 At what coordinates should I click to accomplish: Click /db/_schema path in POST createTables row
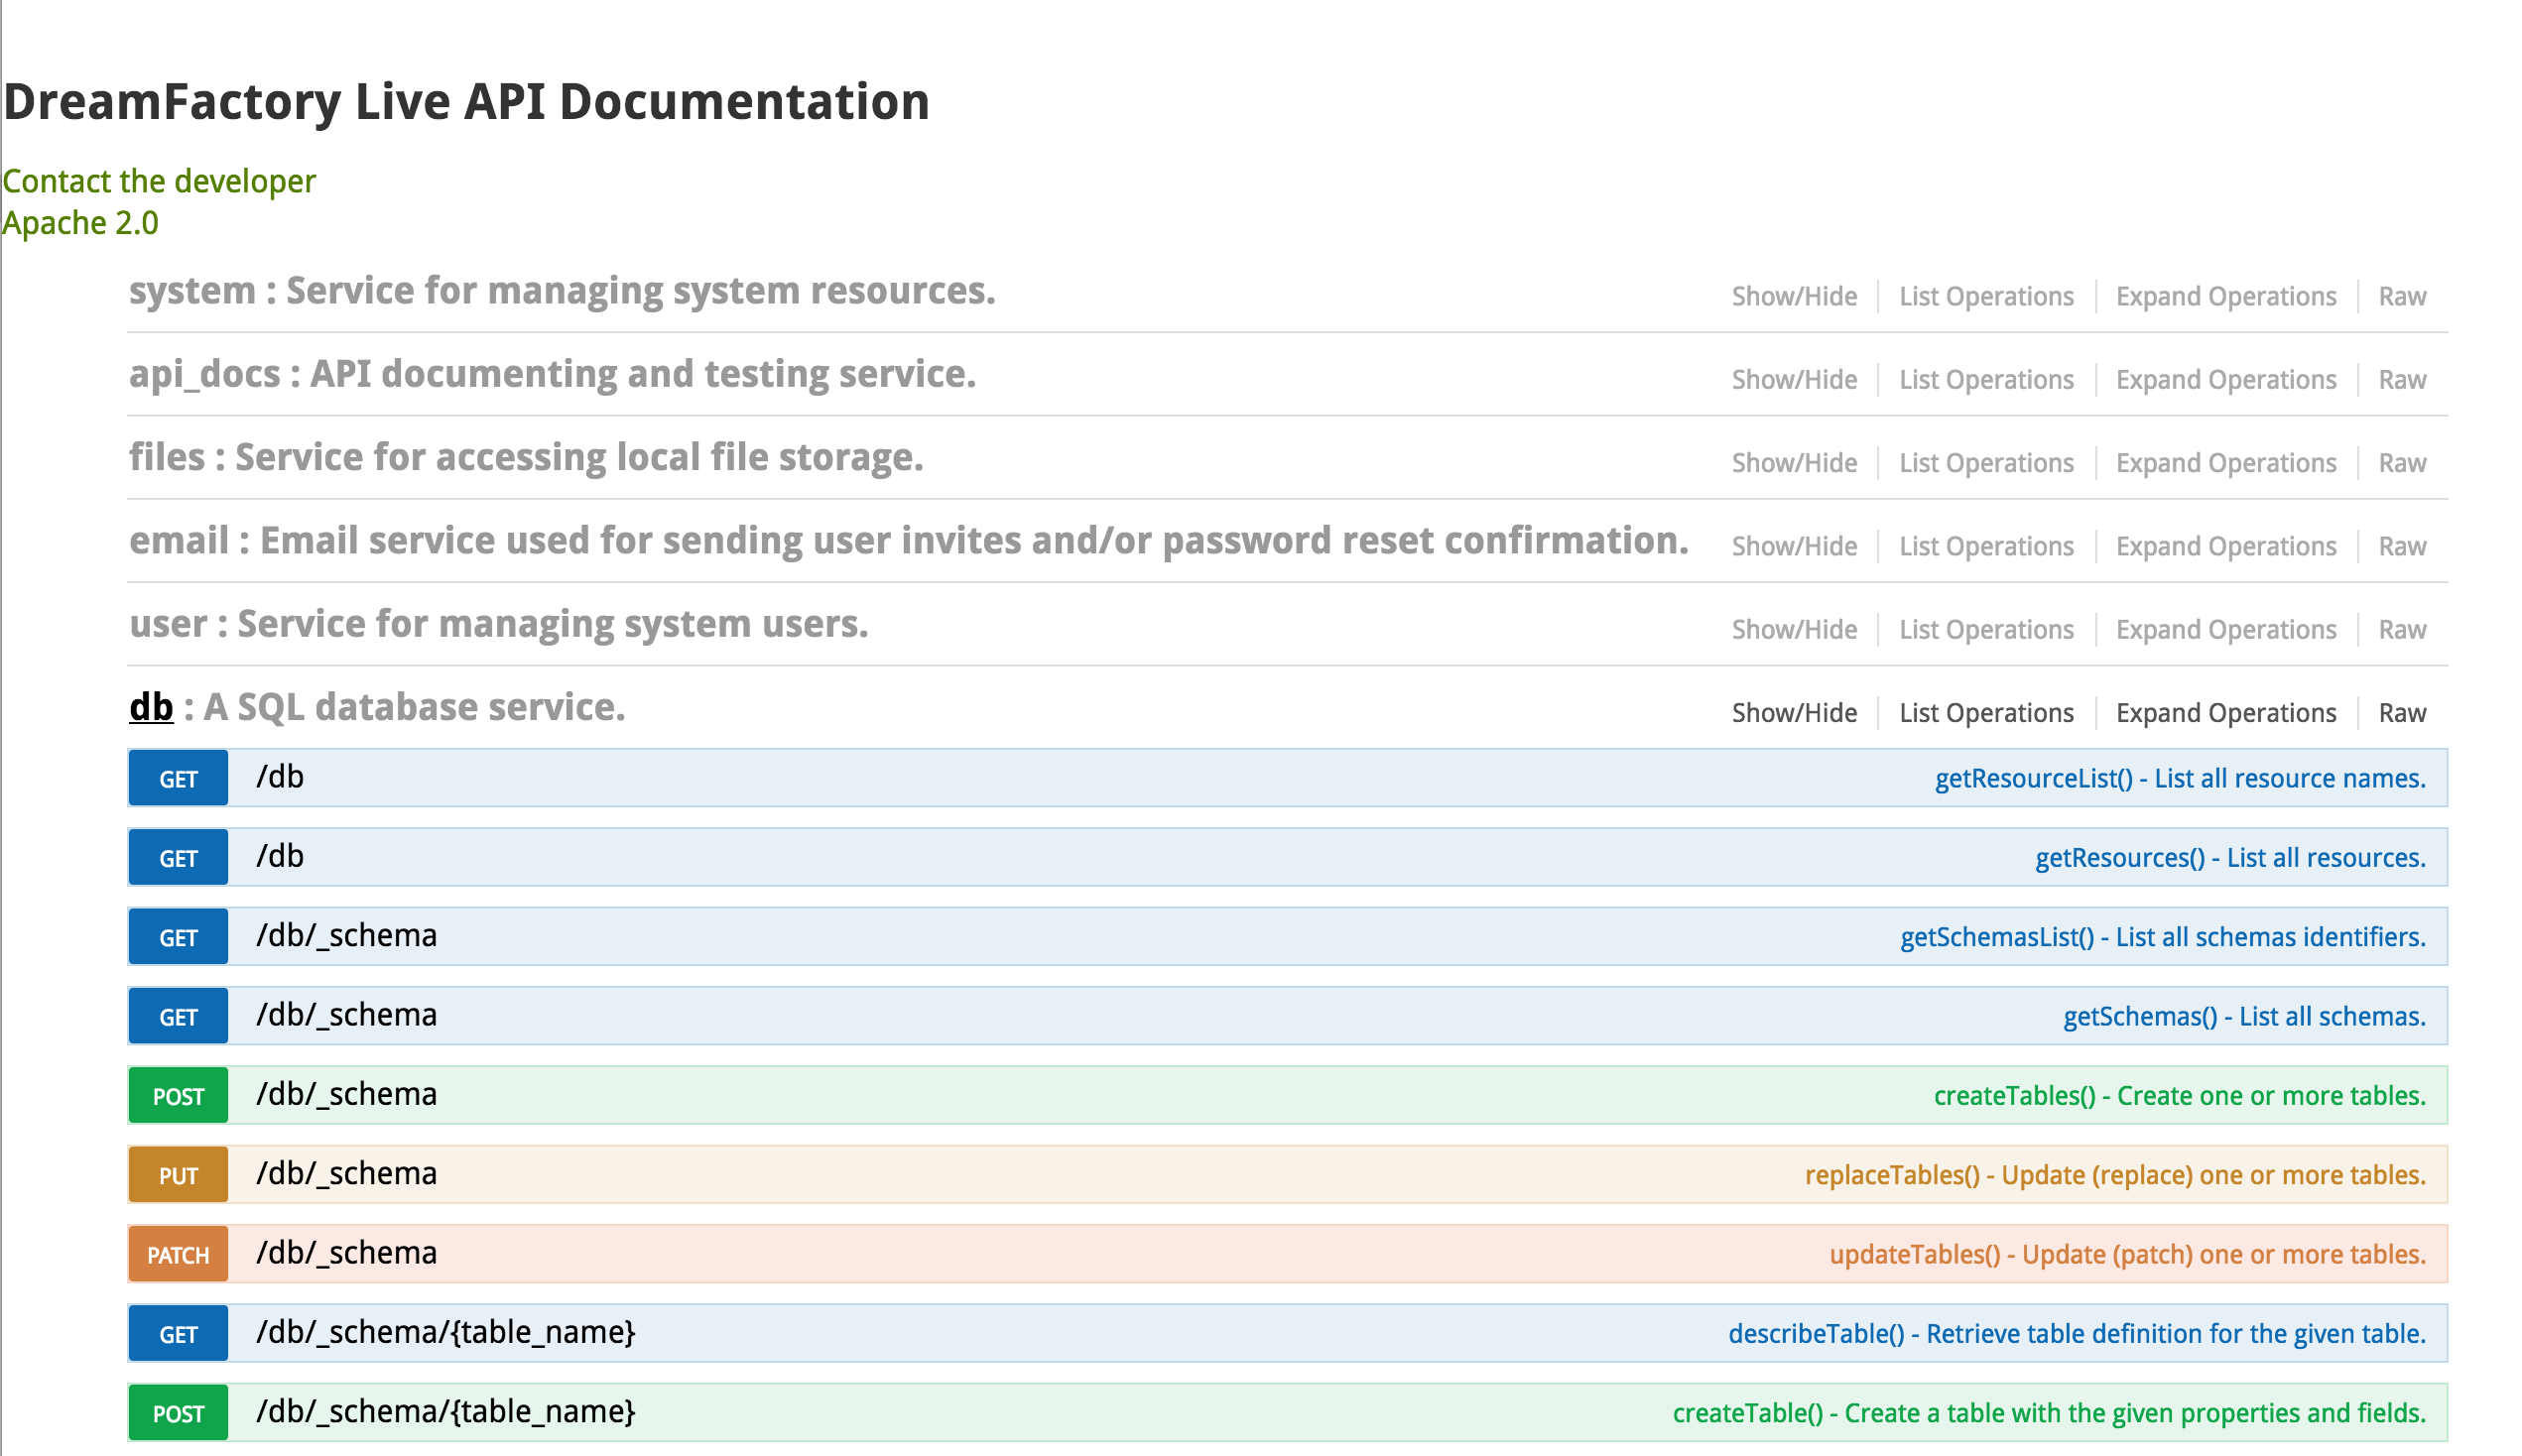[346, 1094]
